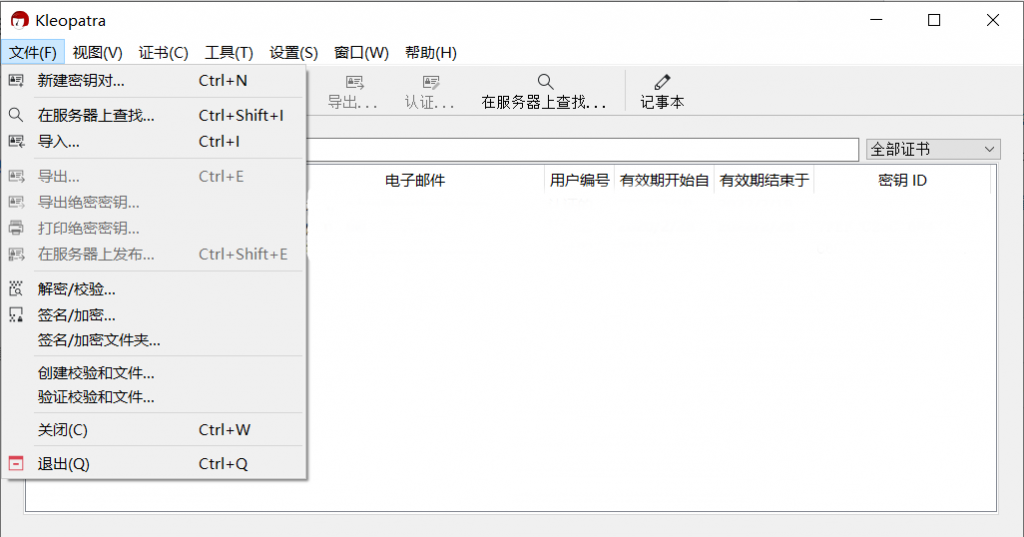1024x537 pixels.
Task: Click the 记事本 pencil toolbar icon
Action: click(x=662, y=82)
